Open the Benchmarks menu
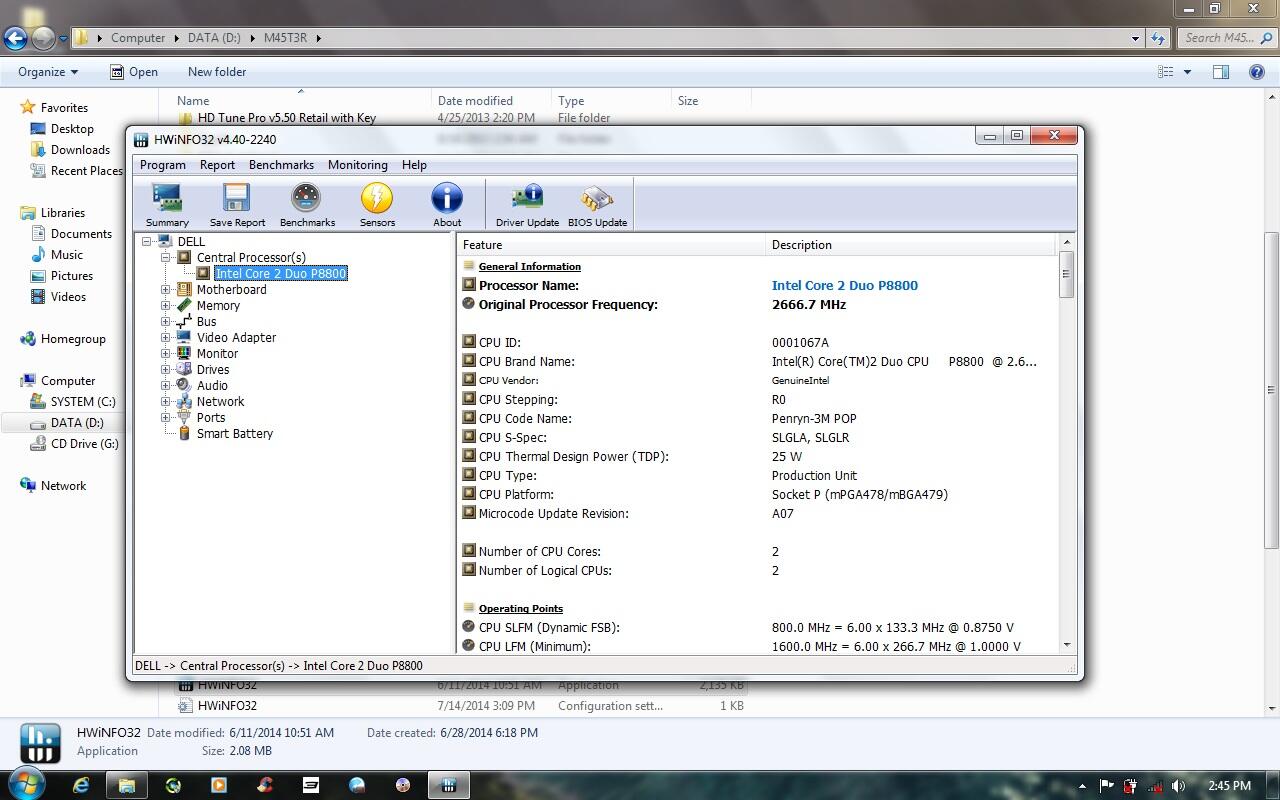The height and width of the screenshot is (800, 1280). pos(281,165)
